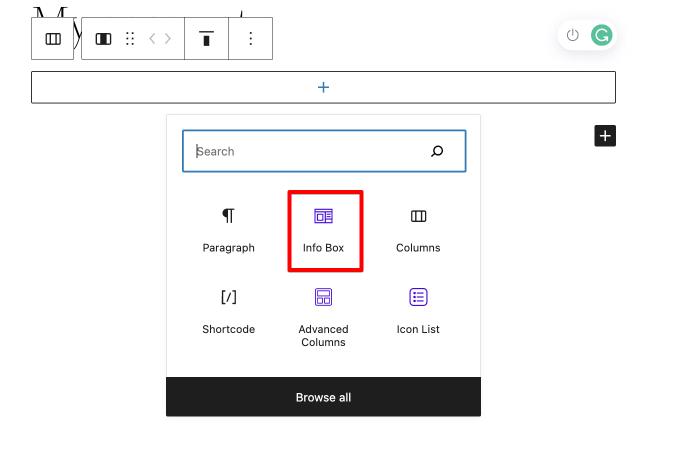Click the magnifying glass search icon

[437, 151]
